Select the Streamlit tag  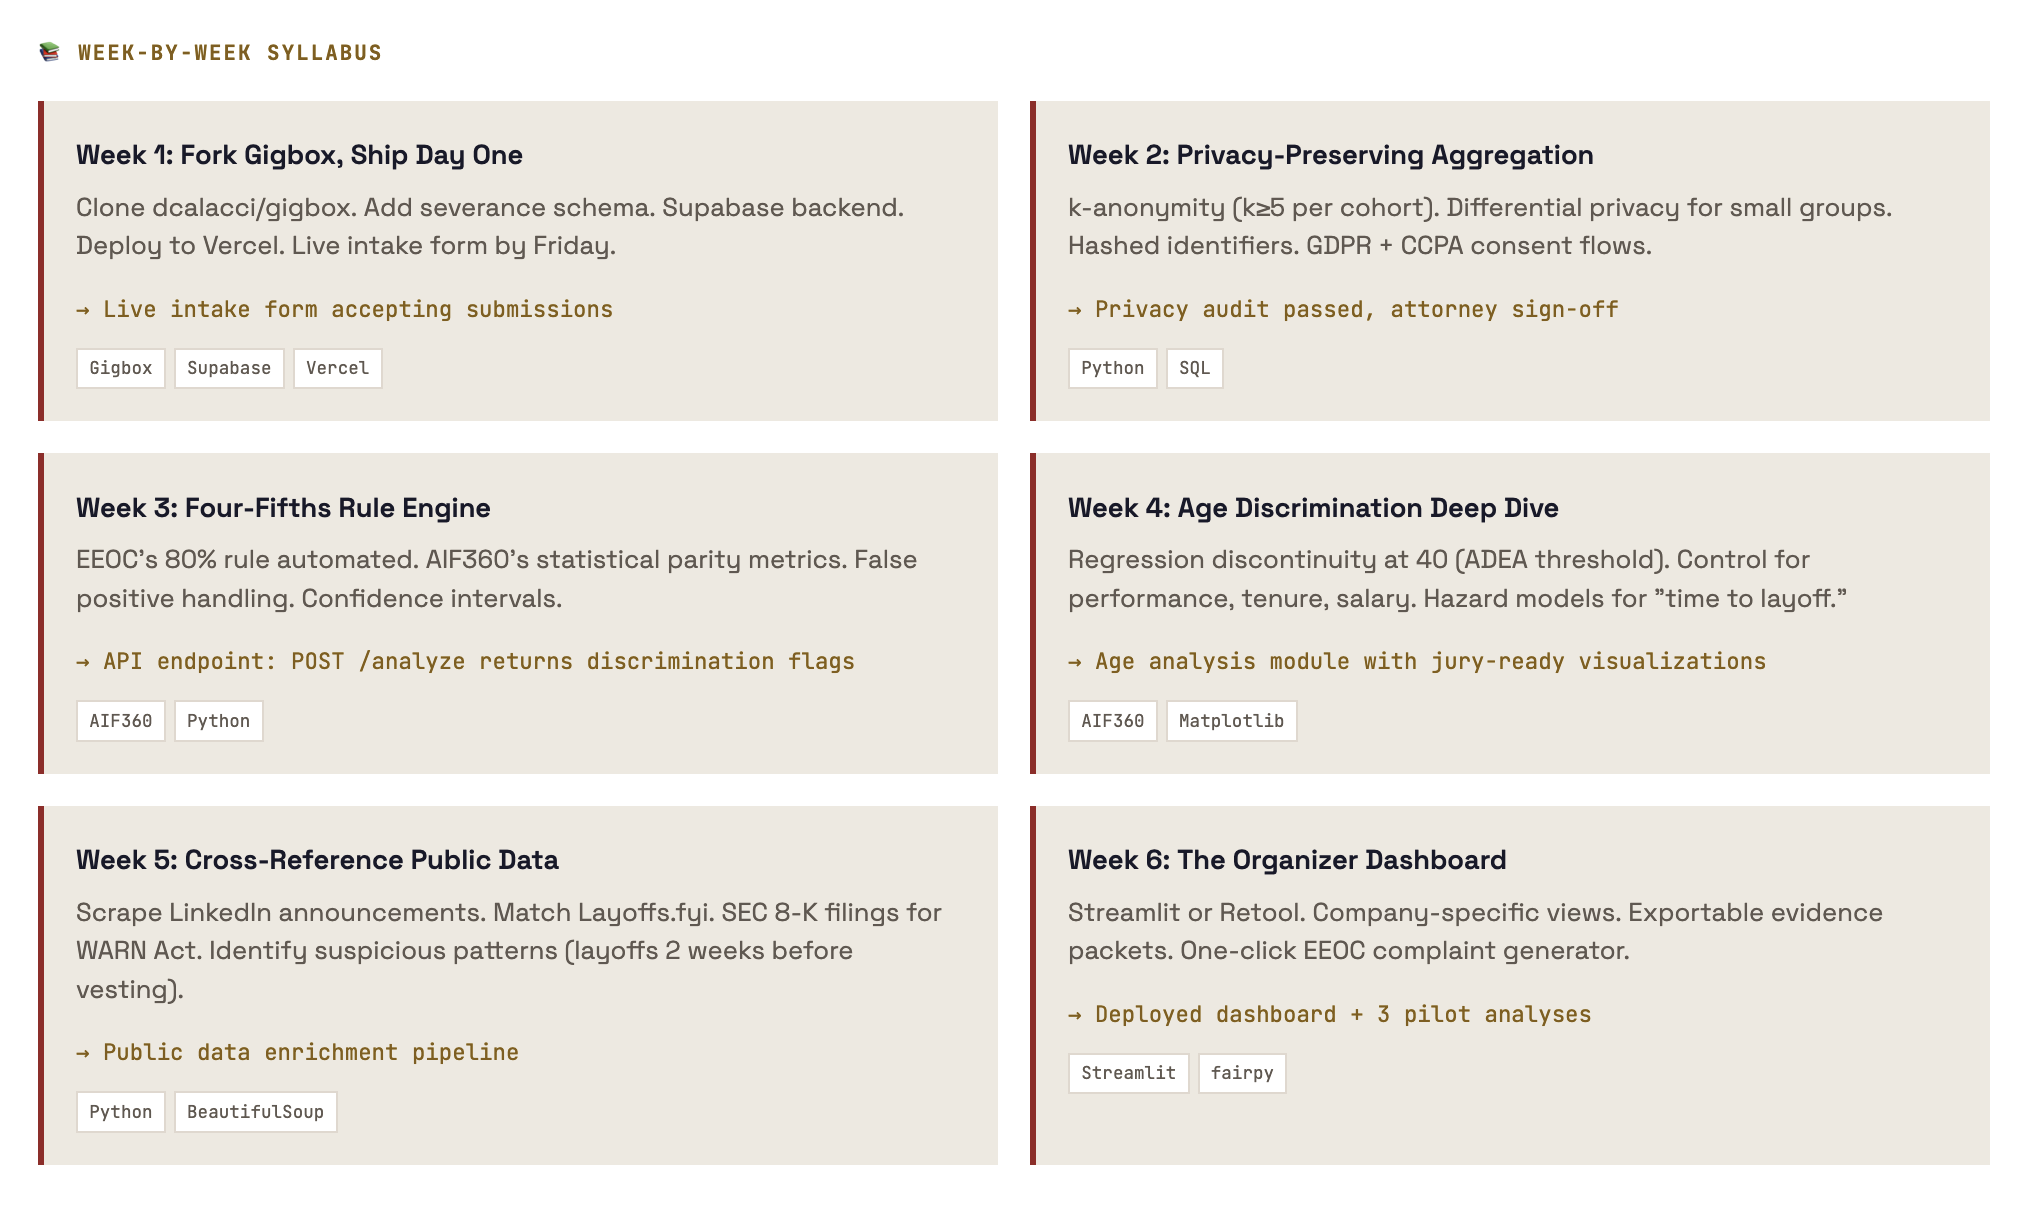[x=1128, y=1073]
